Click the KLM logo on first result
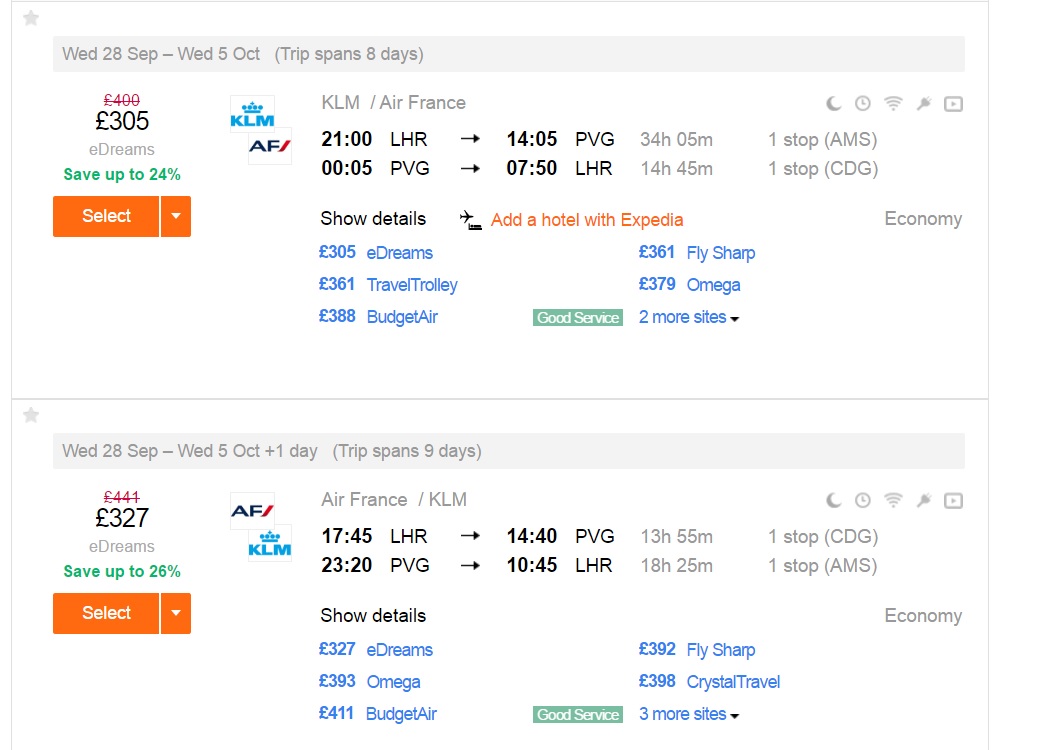The image size is (1044, 750). 252,115
